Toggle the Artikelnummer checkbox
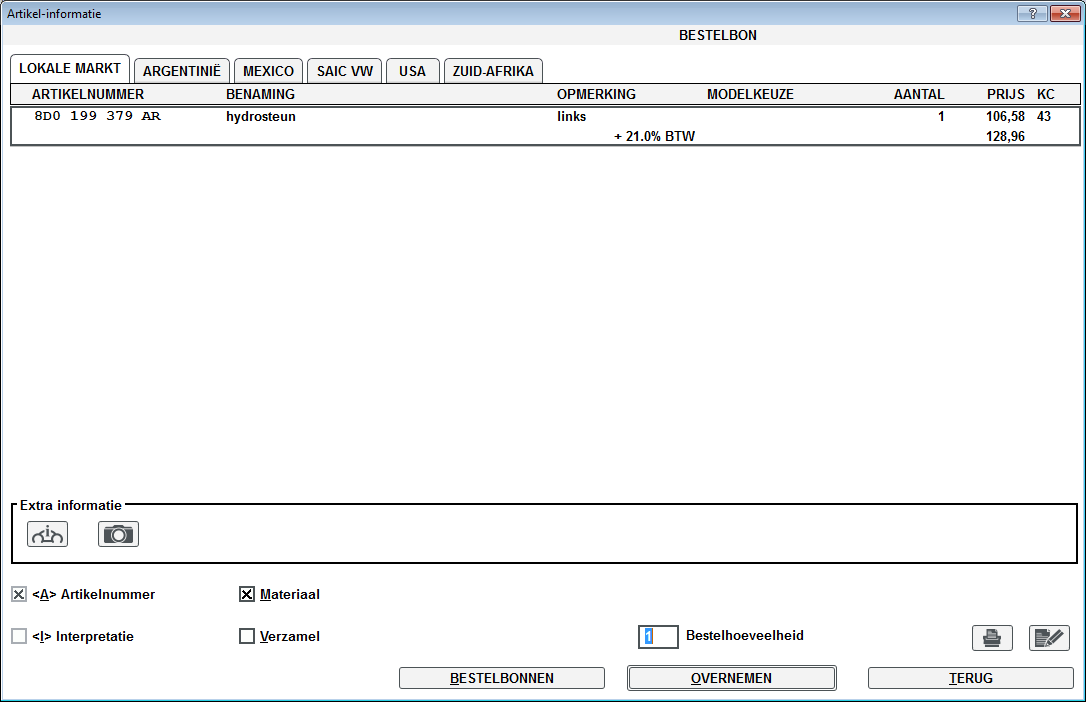 pyautogui.click(x=19, y=595)
